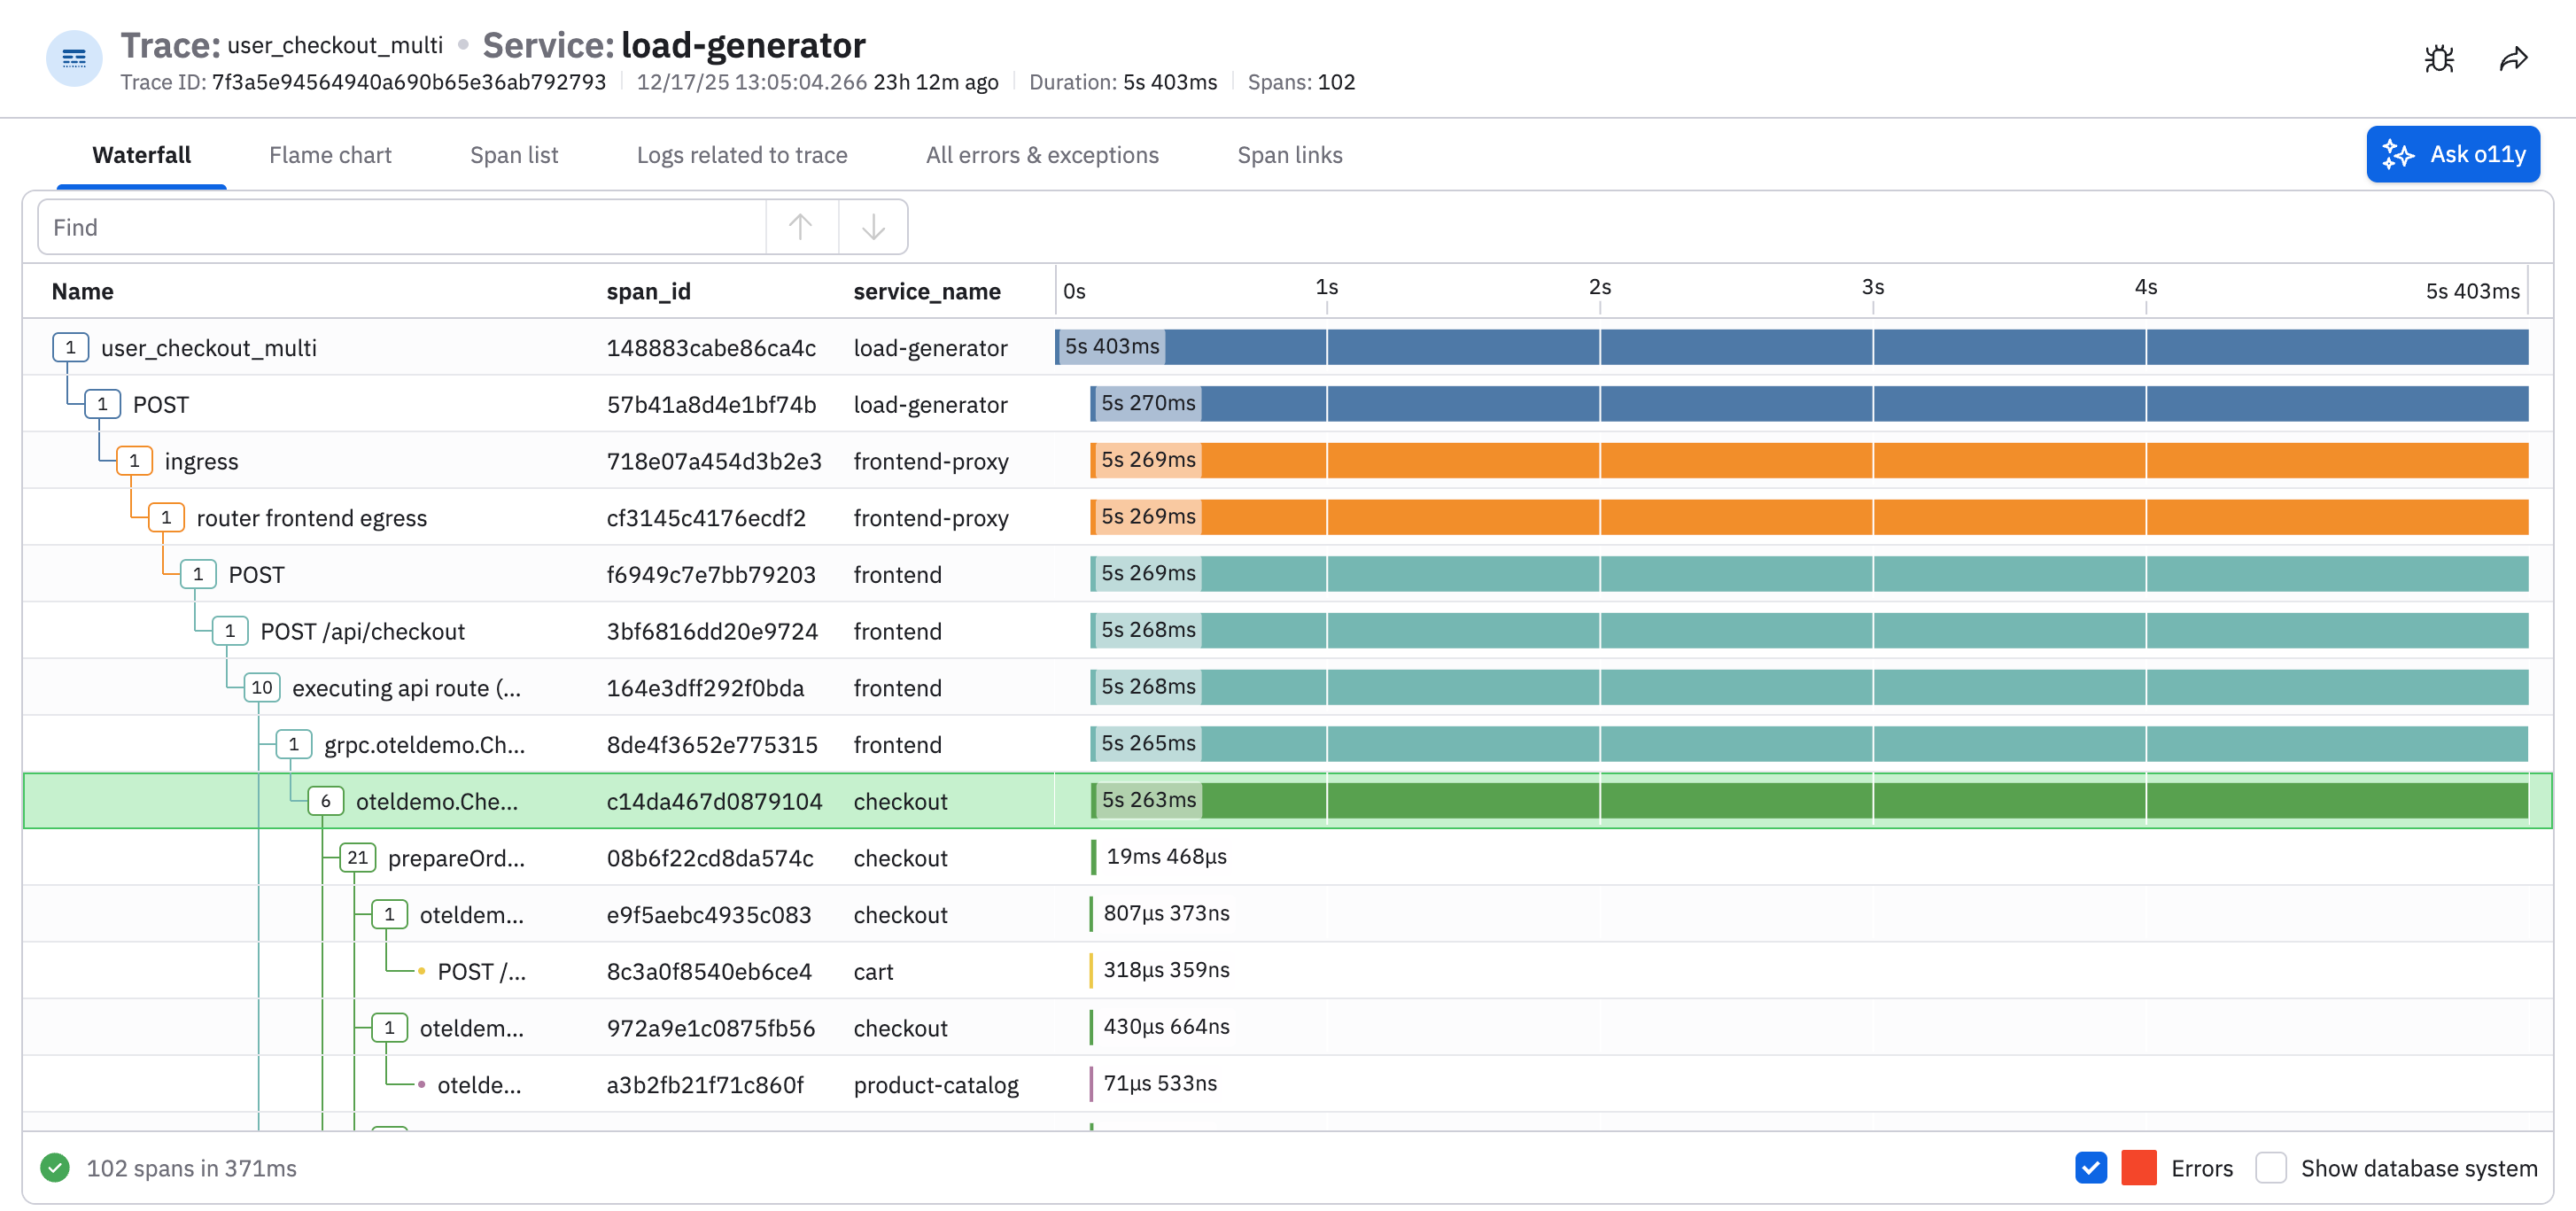Click the trace icon beside the title
Image resolution: width=2576 pixels, height=1211 pixels.
pos(74,59)
